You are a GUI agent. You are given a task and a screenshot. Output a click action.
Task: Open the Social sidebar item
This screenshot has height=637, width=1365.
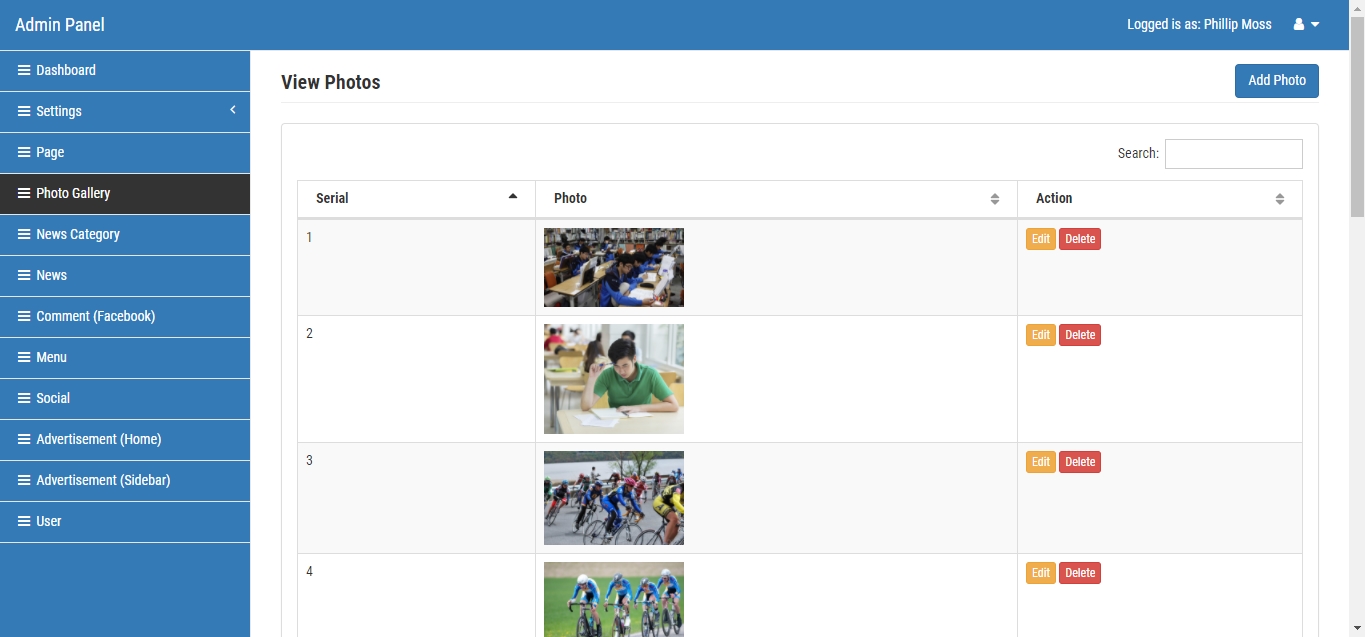(x=125, y=398)
